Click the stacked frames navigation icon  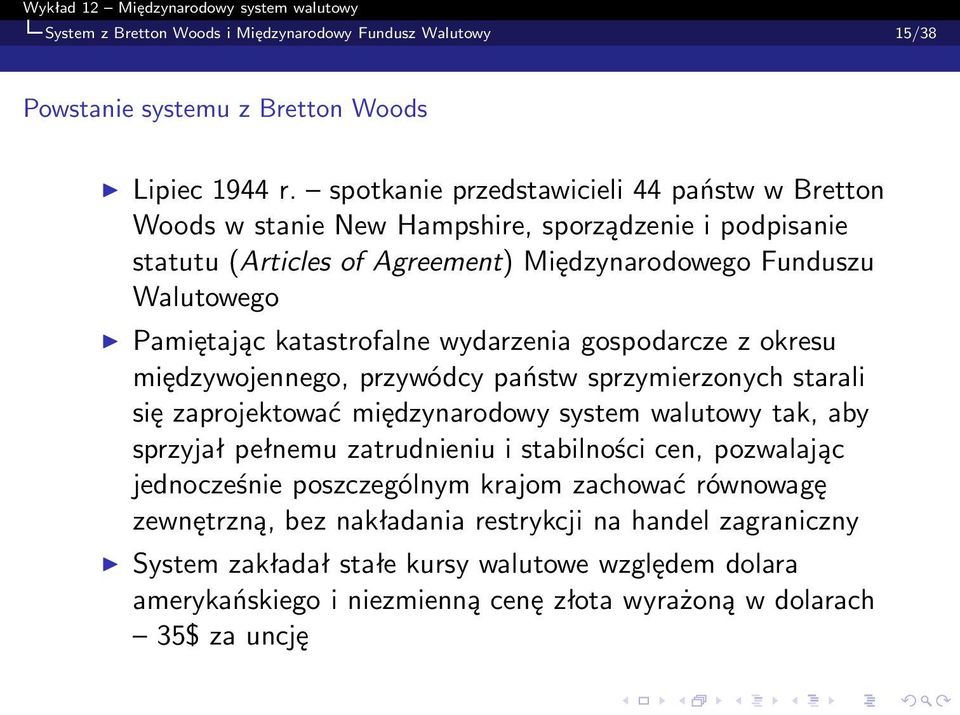[x=699, y=701]
